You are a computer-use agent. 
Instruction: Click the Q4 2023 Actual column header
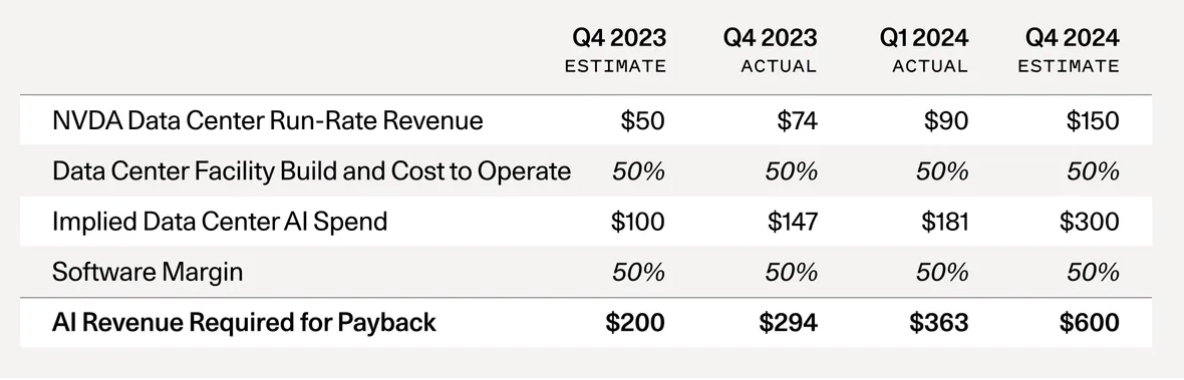tap(770, 51)
